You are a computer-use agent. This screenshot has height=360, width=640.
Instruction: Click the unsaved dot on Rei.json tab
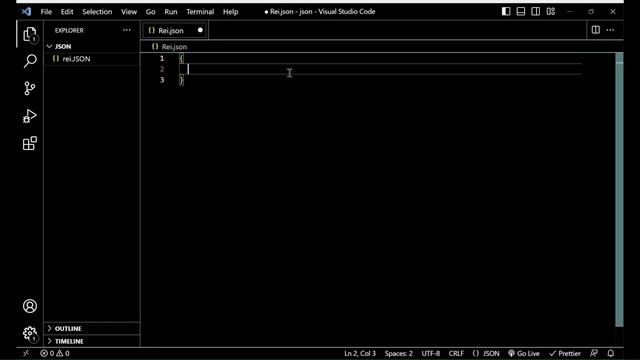click(x=200, y=30)
